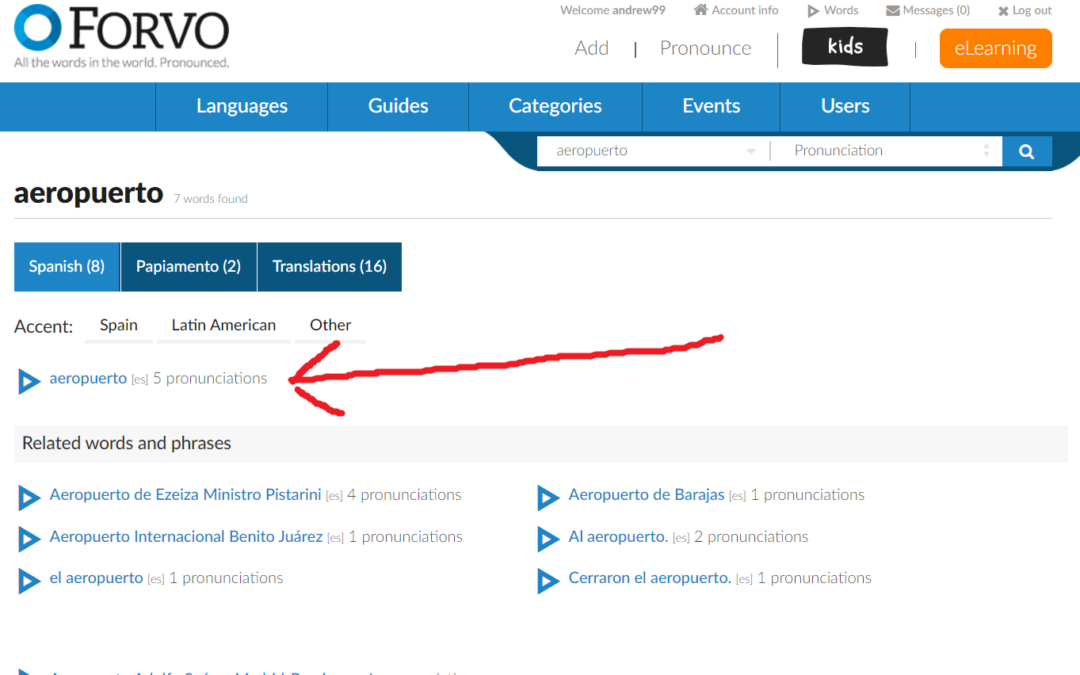Filter by Latin American accent
Image resolution: width=1080 pixels, height=675 pixels.
click(x=223, y=325)
